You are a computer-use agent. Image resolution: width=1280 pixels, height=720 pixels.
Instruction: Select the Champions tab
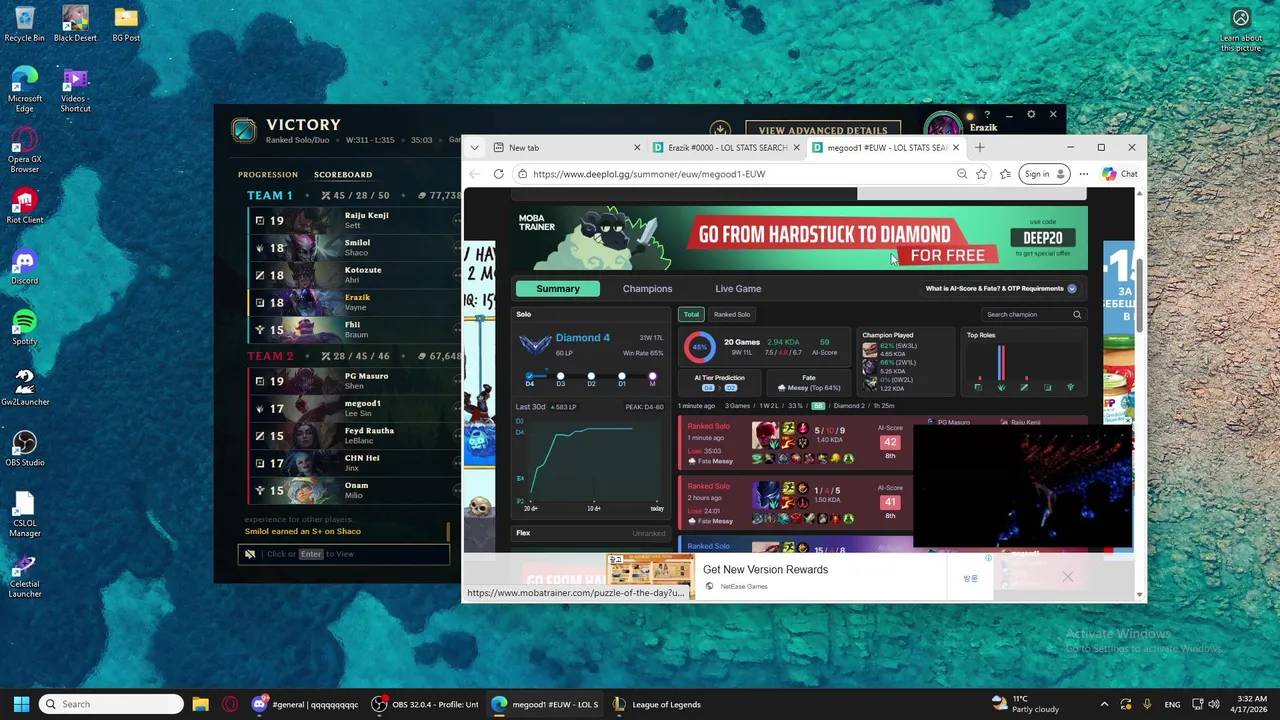click(x=647, y=288)
